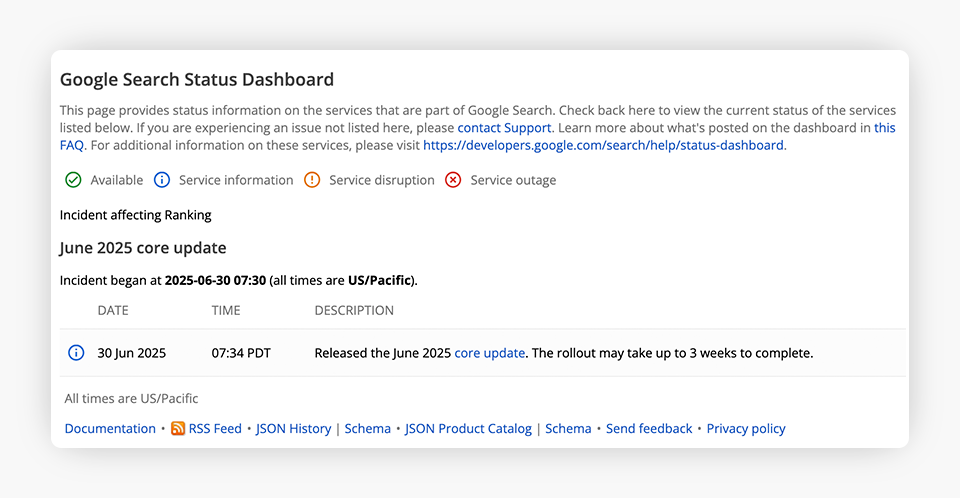Open the core update link

[489, 353]
